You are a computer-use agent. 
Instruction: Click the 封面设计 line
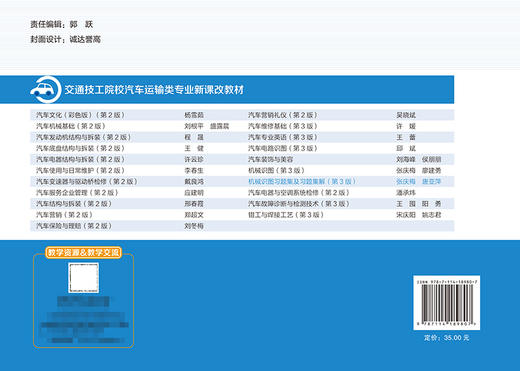65,39
